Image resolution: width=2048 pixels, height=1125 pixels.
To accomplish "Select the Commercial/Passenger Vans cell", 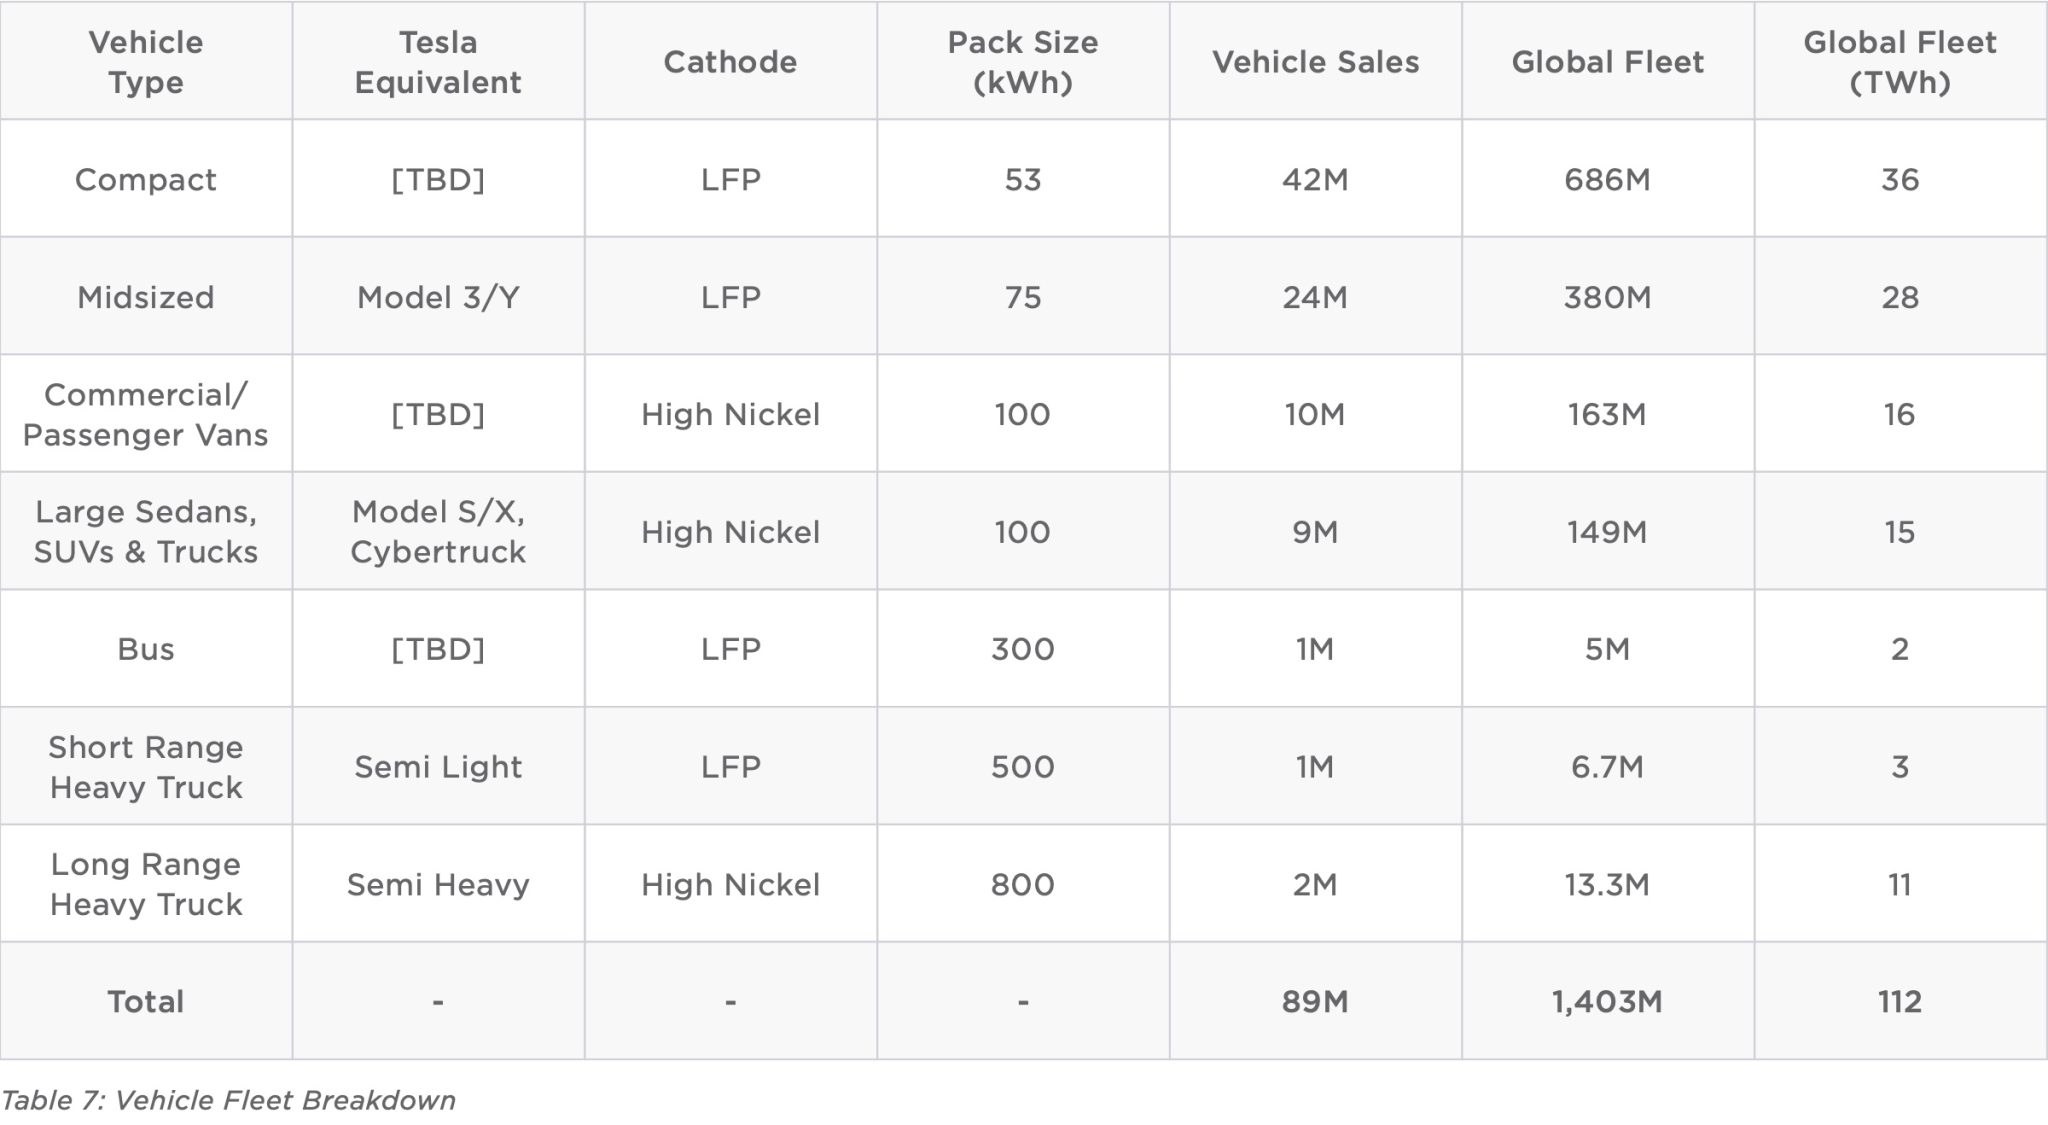I will click(146, 415).
